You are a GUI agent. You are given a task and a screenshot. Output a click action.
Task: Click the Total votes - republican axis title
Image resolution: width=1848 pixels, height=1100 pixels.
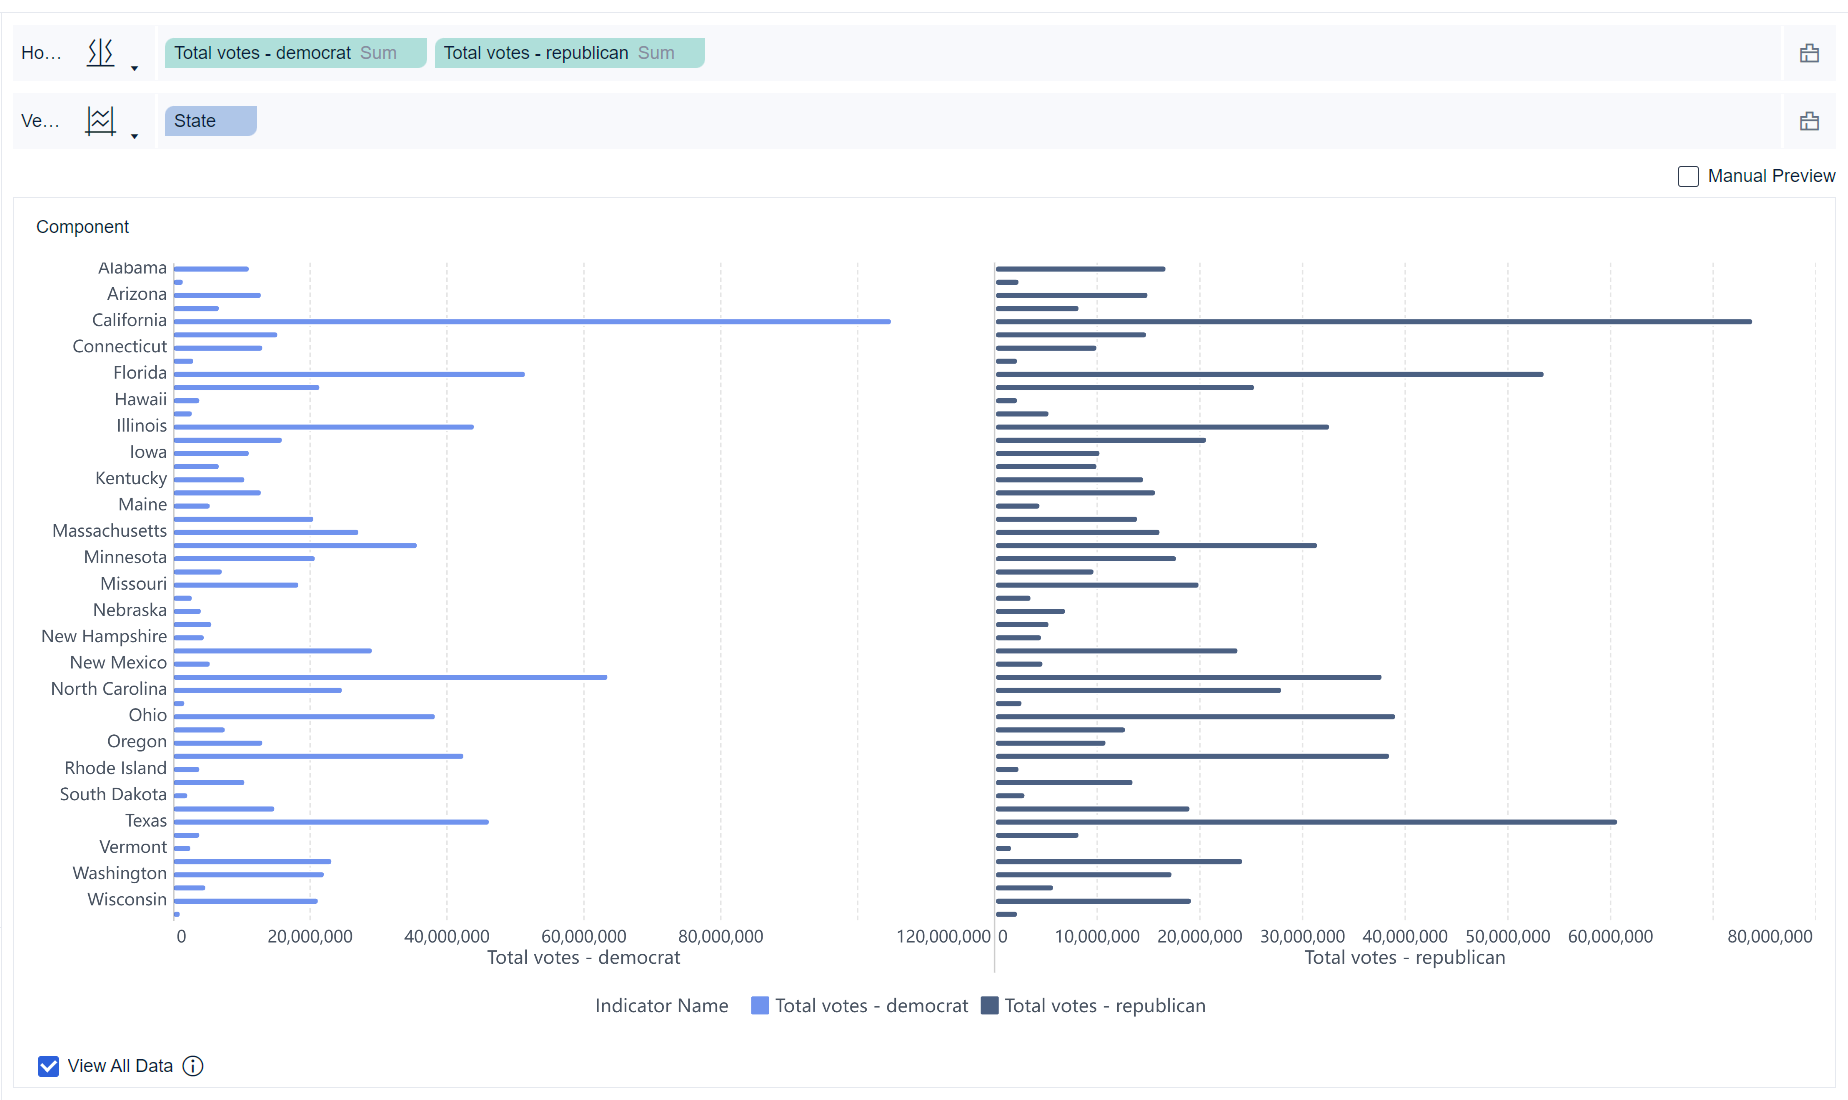(x=1404, y=957)
